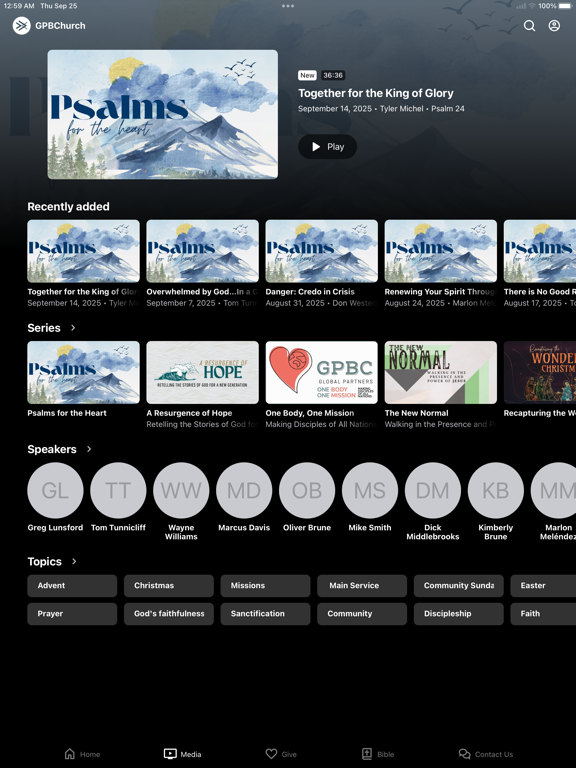Screen dimensions: 576x768
Task: Expand the Series section chevron
Action: 73,327
